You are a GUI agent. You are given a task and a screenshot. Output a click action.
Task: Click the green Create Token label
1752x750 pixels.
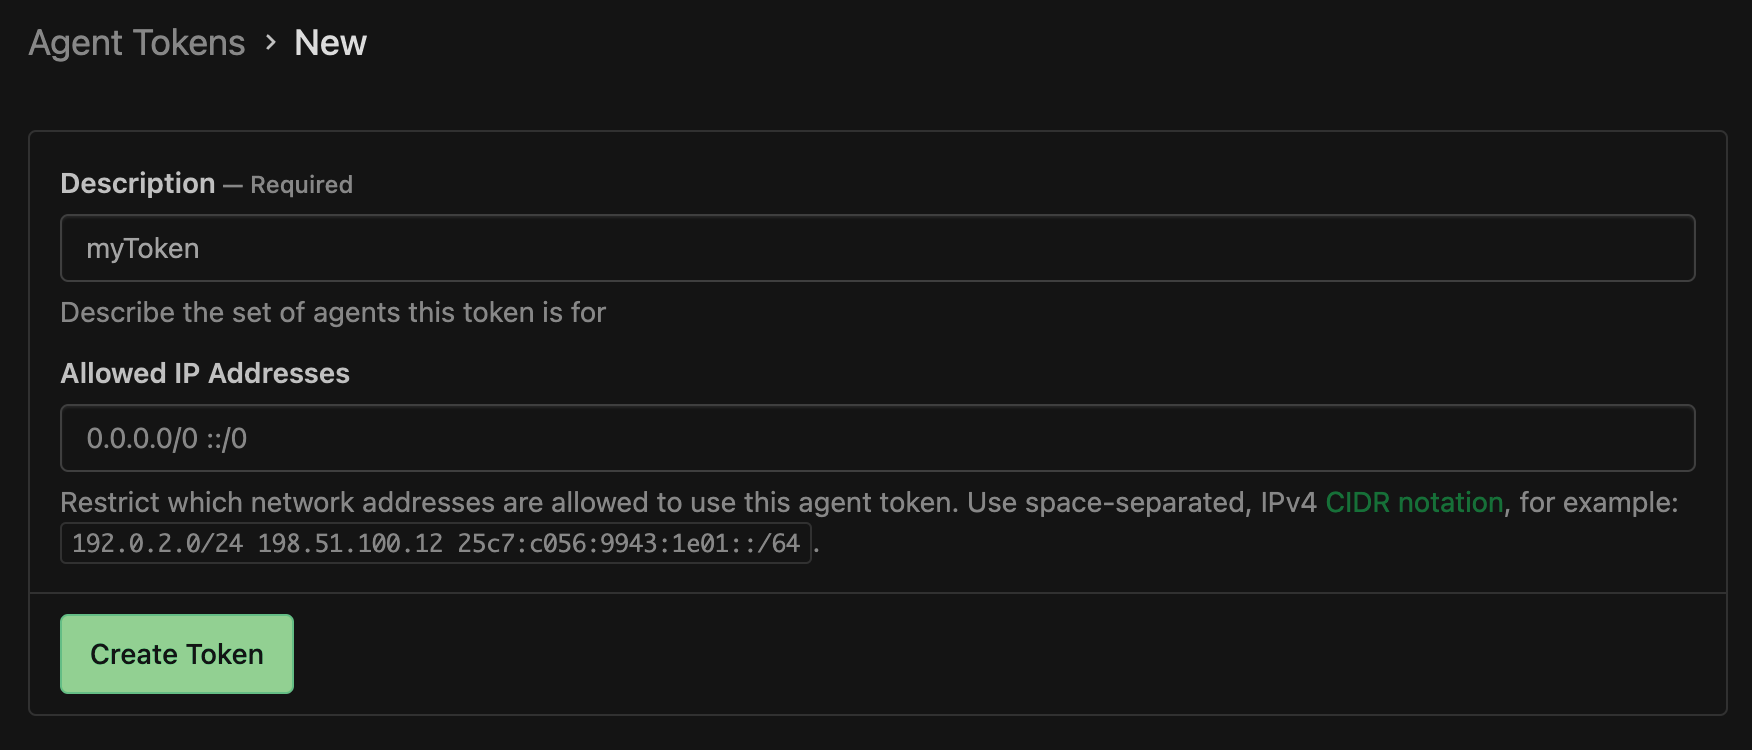pos(176,653)
